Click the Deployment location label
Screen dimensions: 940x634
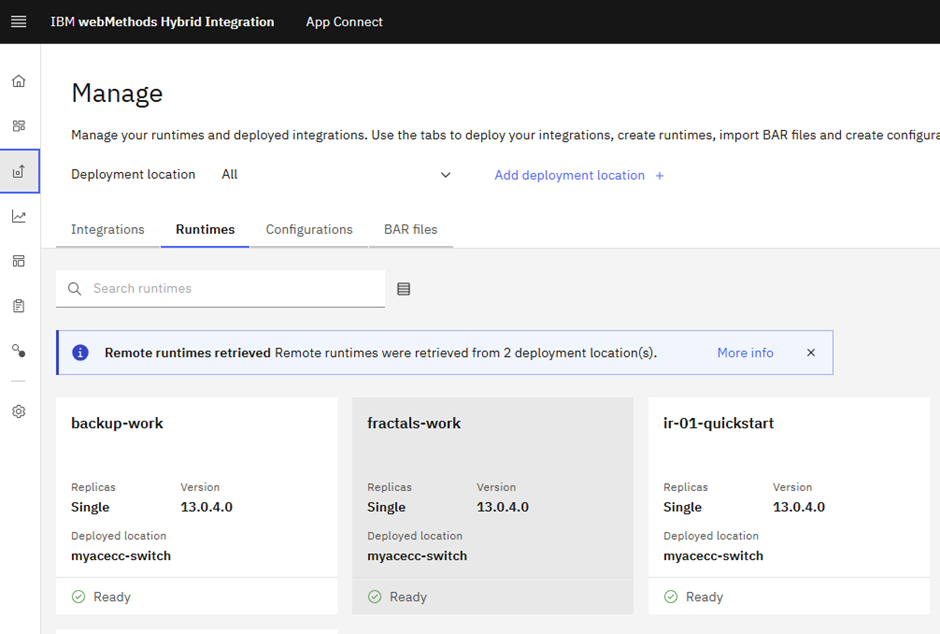pos(133,174)
